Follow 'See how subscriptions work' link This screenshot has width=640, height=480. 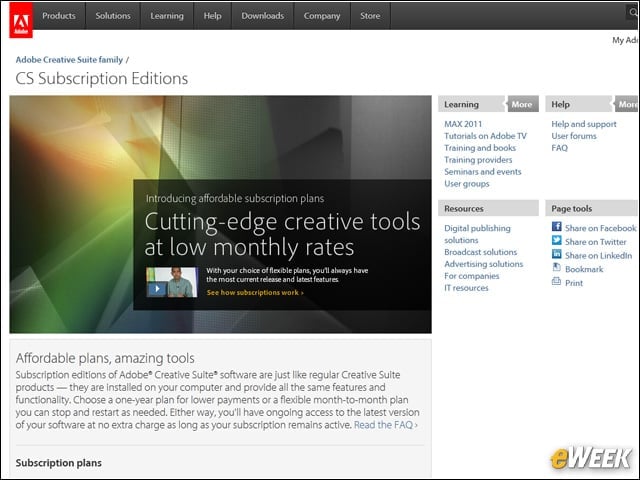click(x=255, y=293)
